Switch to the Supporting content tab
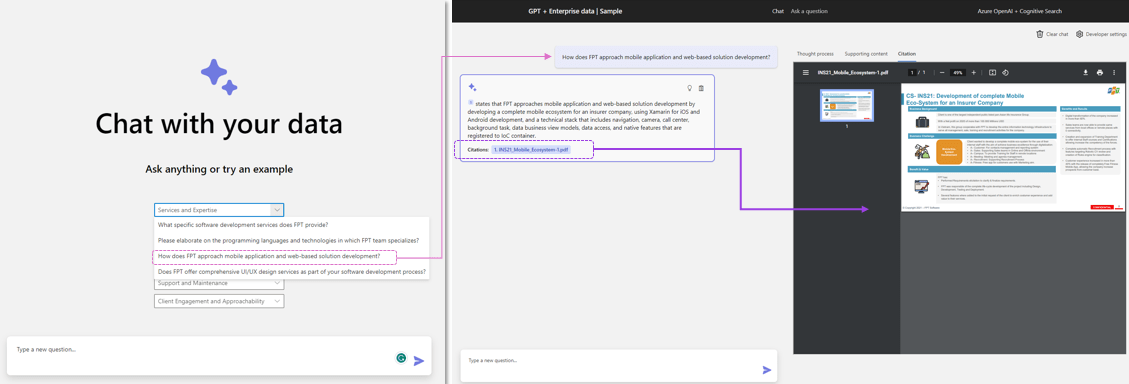Image resolution: width=1129 pixels, height=384 pixels. (866, 54)
